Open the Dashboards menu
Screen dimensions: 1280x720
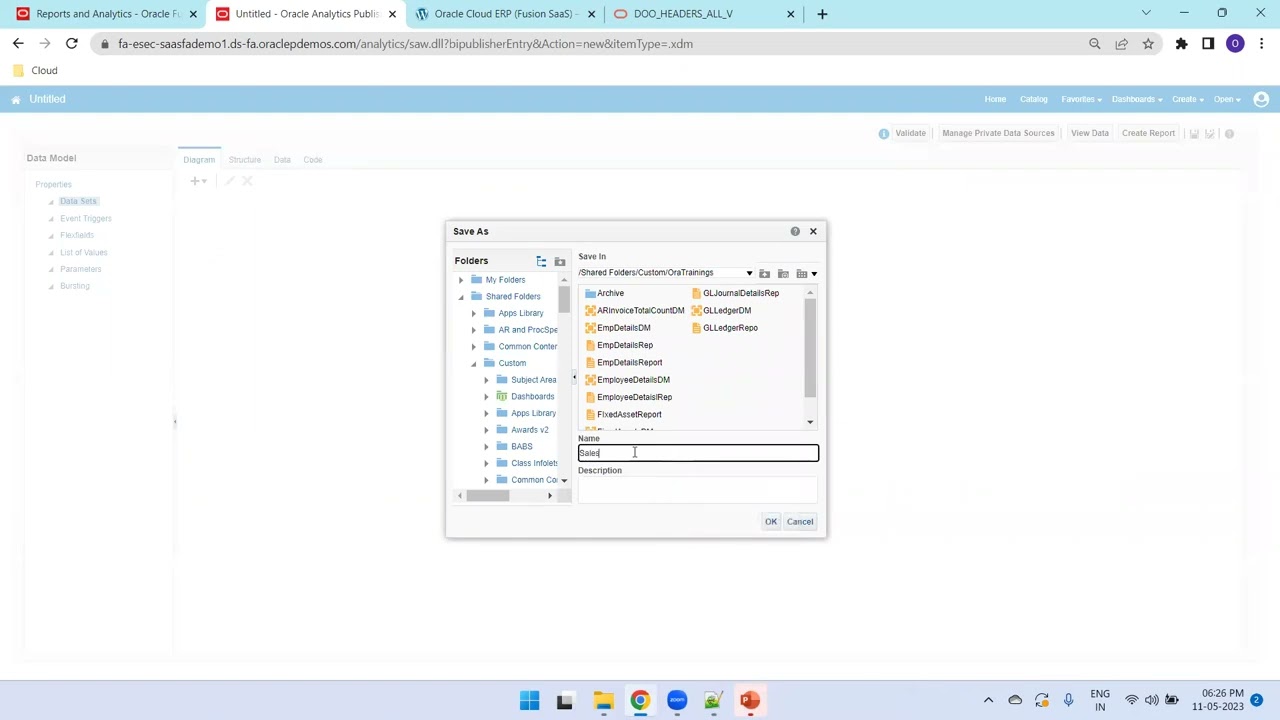click(1137, 99)
